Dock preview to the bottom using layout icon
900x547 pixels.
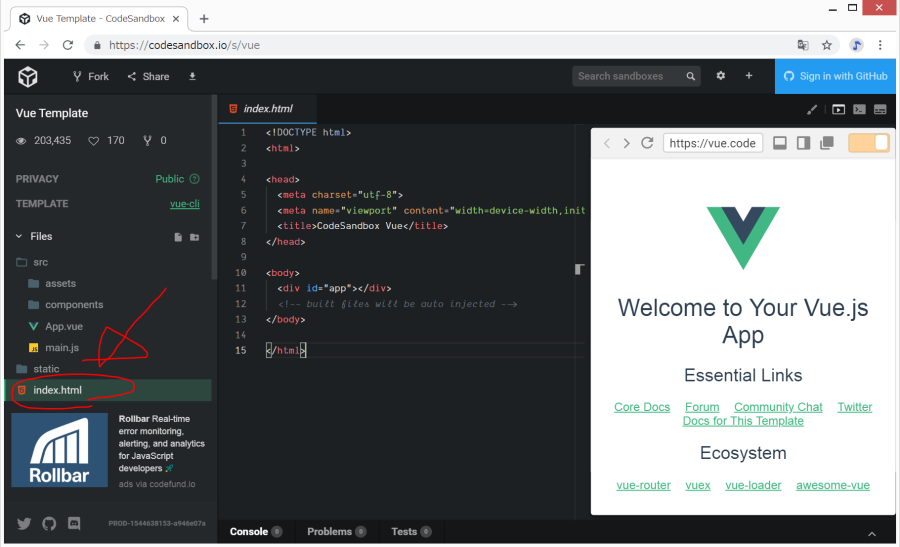click(780, 143)
